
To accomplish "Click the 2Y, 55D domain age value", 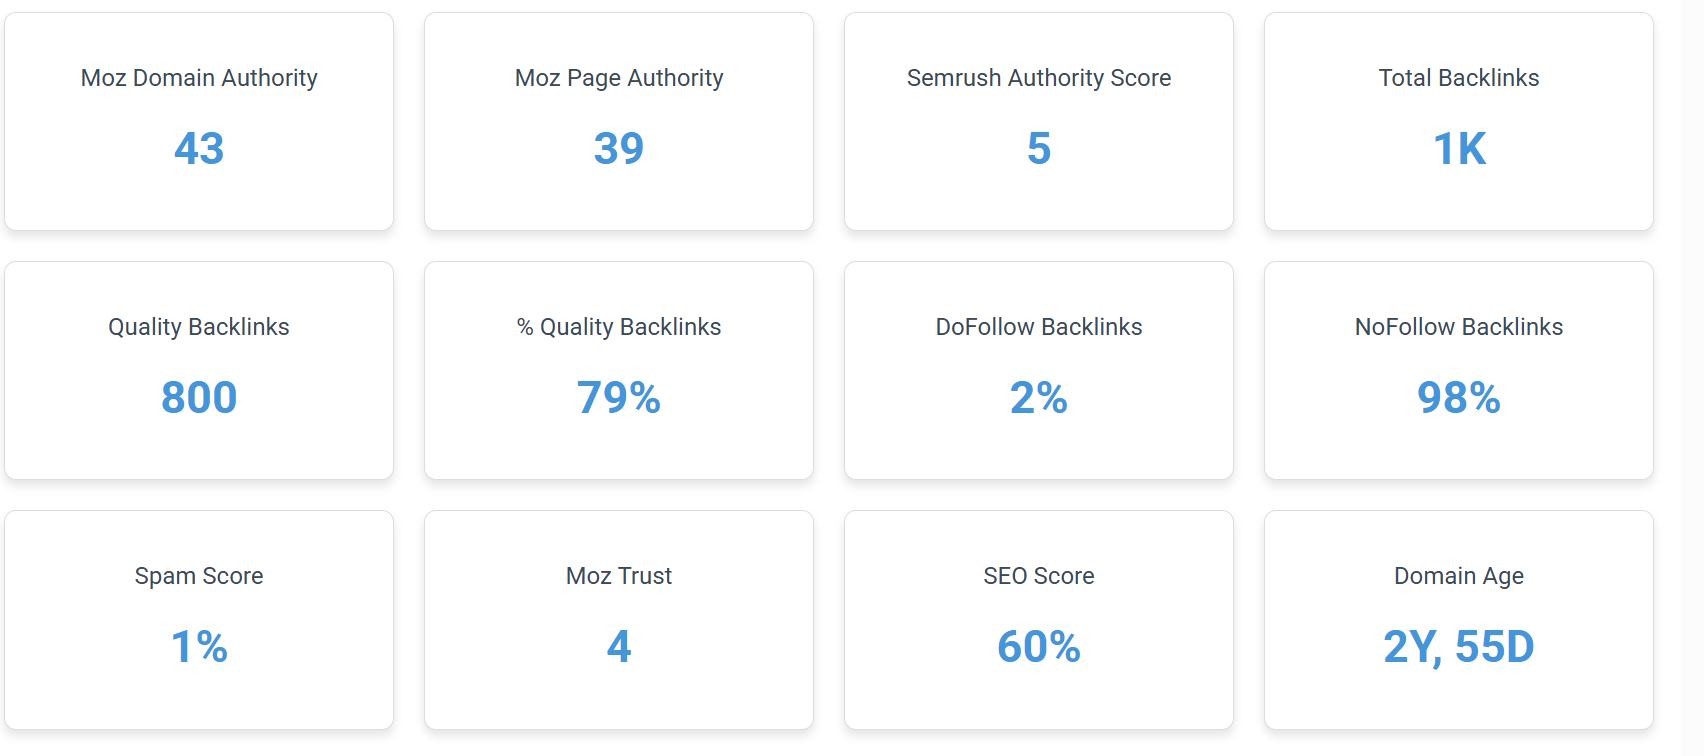I will click(1459, 647).
